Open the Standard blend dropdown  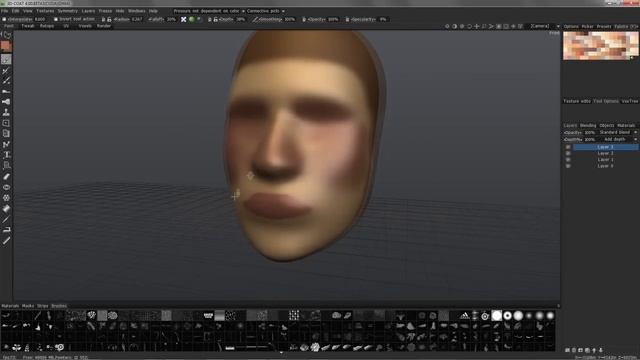(x=618, y=133)
